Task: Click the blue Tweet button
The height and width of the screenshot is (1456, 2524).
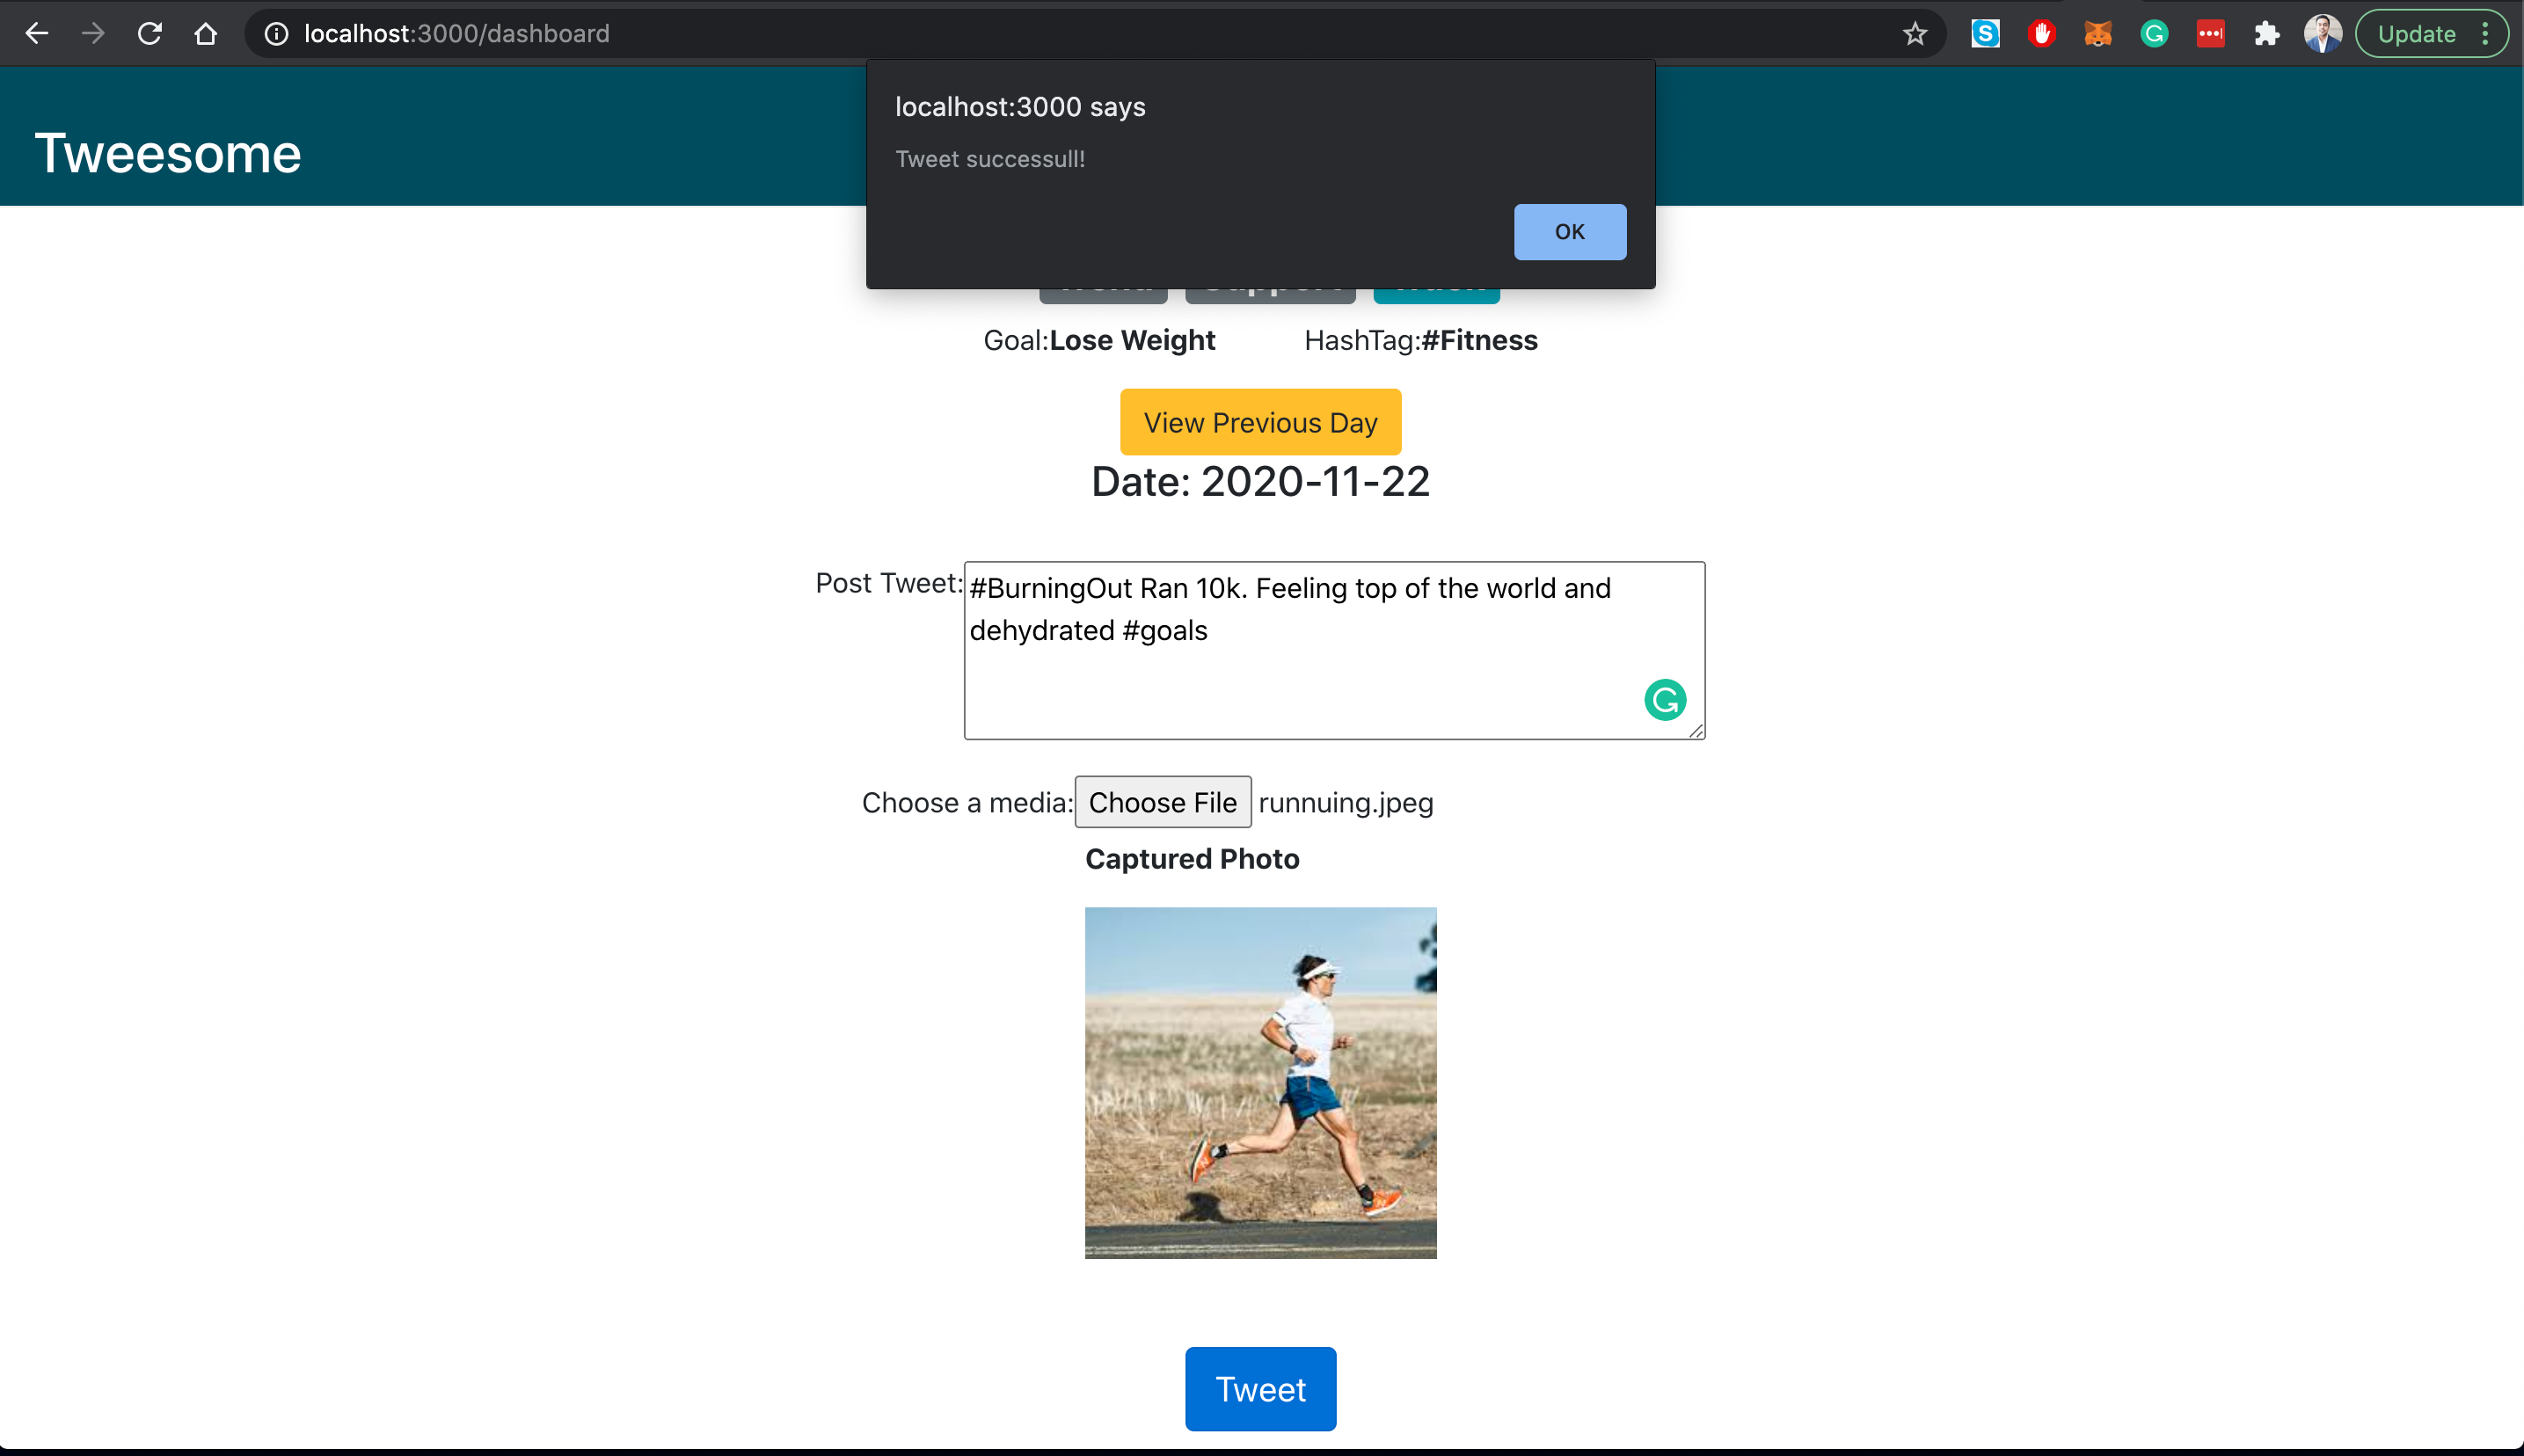Action: [x=1260, y=1389]
